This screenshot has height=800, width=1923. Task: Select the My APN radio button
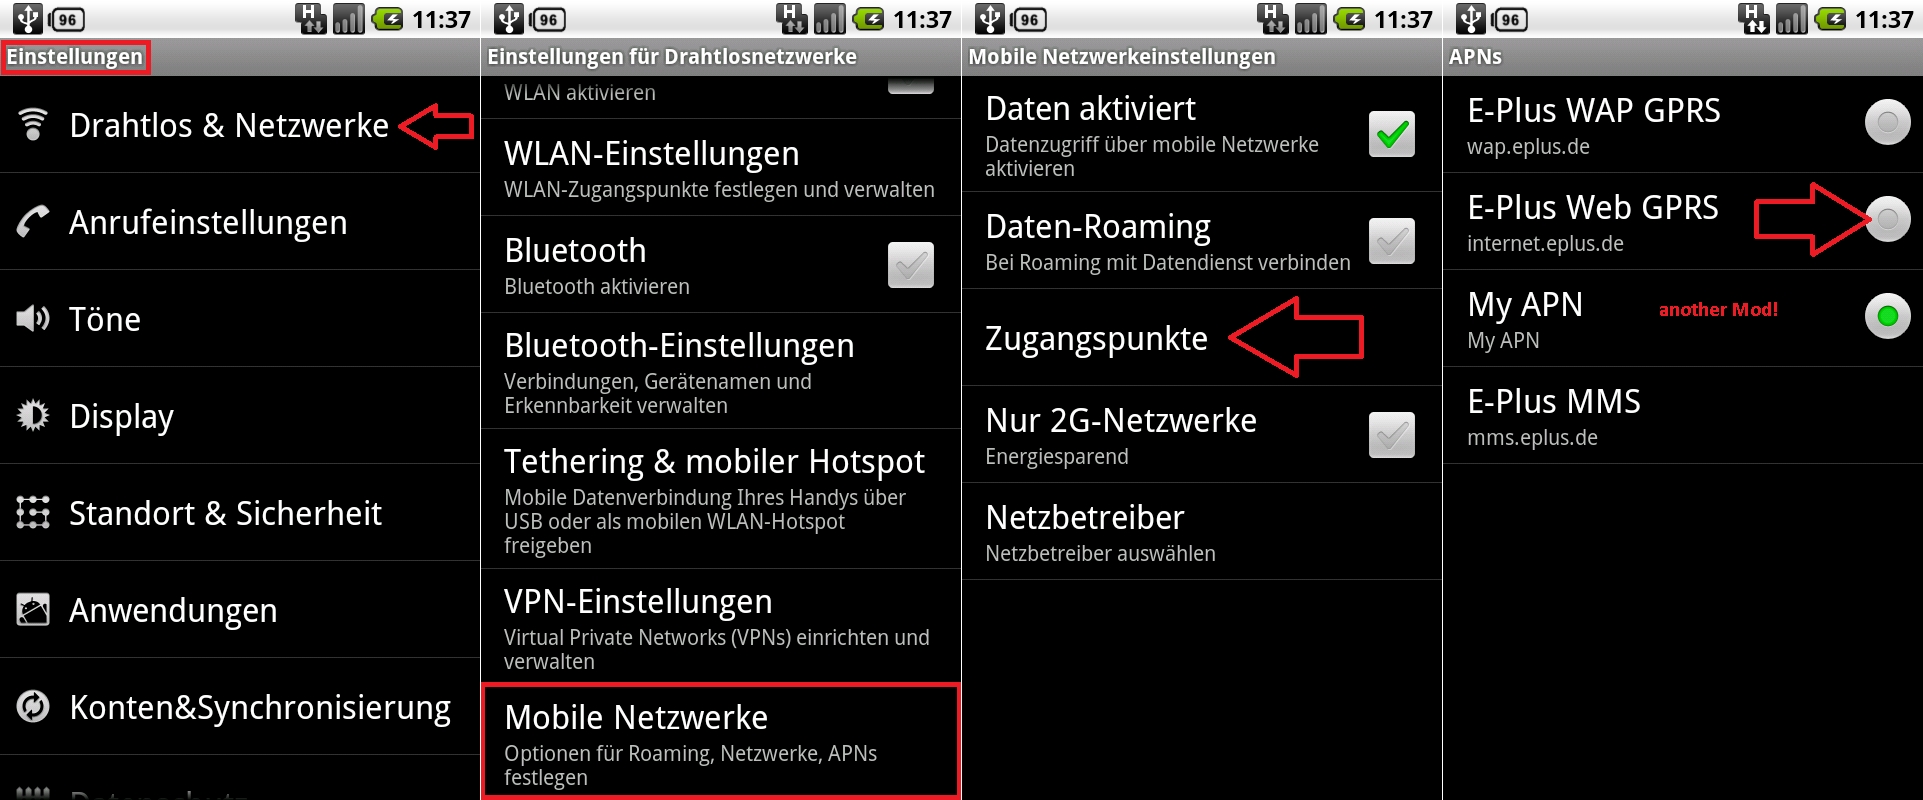[x=1888, y=316]
